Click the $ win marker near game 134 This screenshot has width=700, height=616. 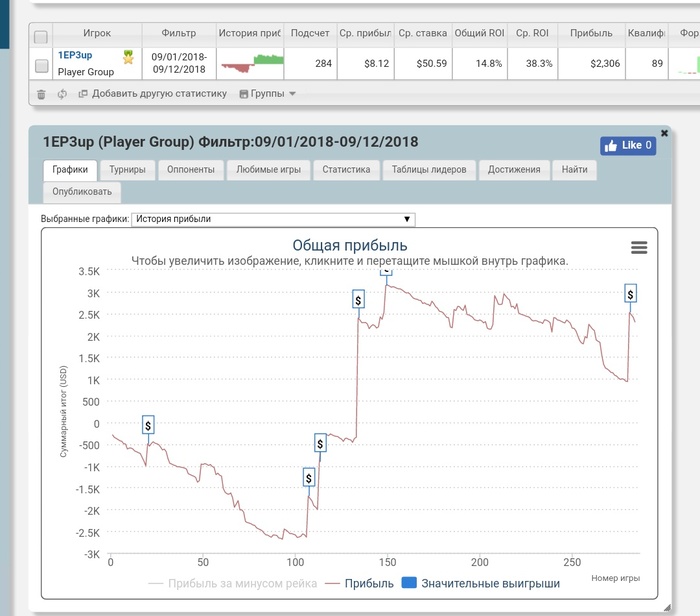coord(358,299)
